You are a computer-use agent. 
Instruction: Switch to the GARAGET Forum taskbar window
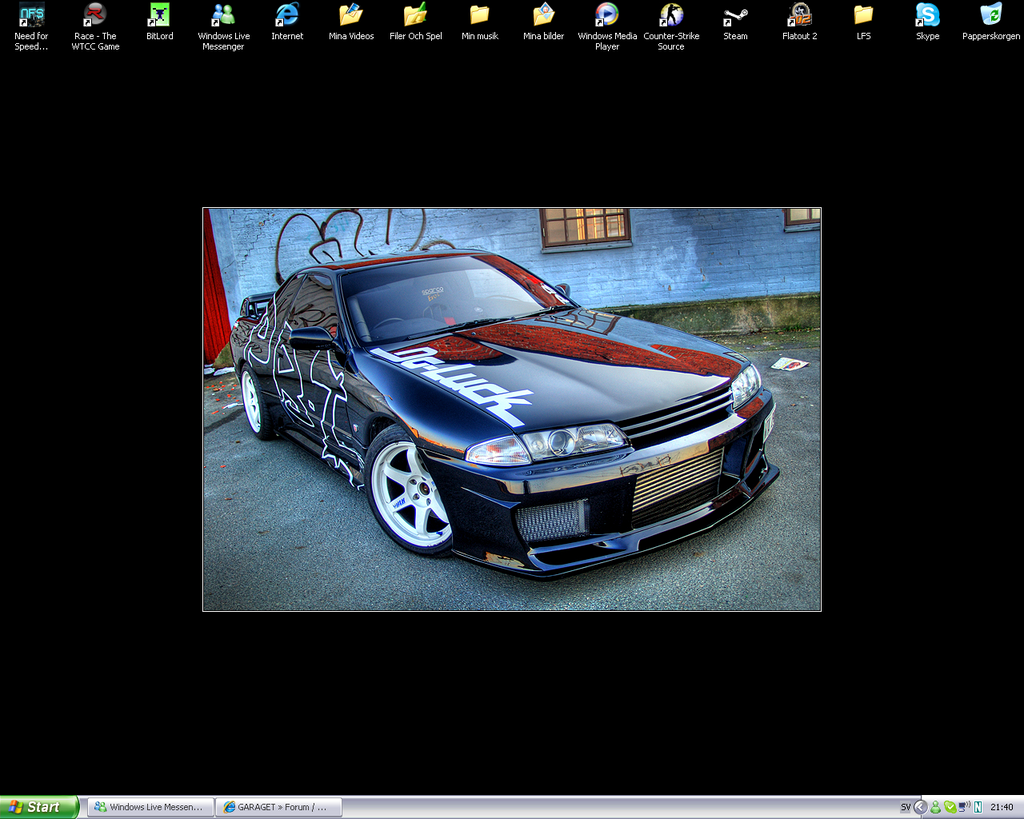pos(279,806)
